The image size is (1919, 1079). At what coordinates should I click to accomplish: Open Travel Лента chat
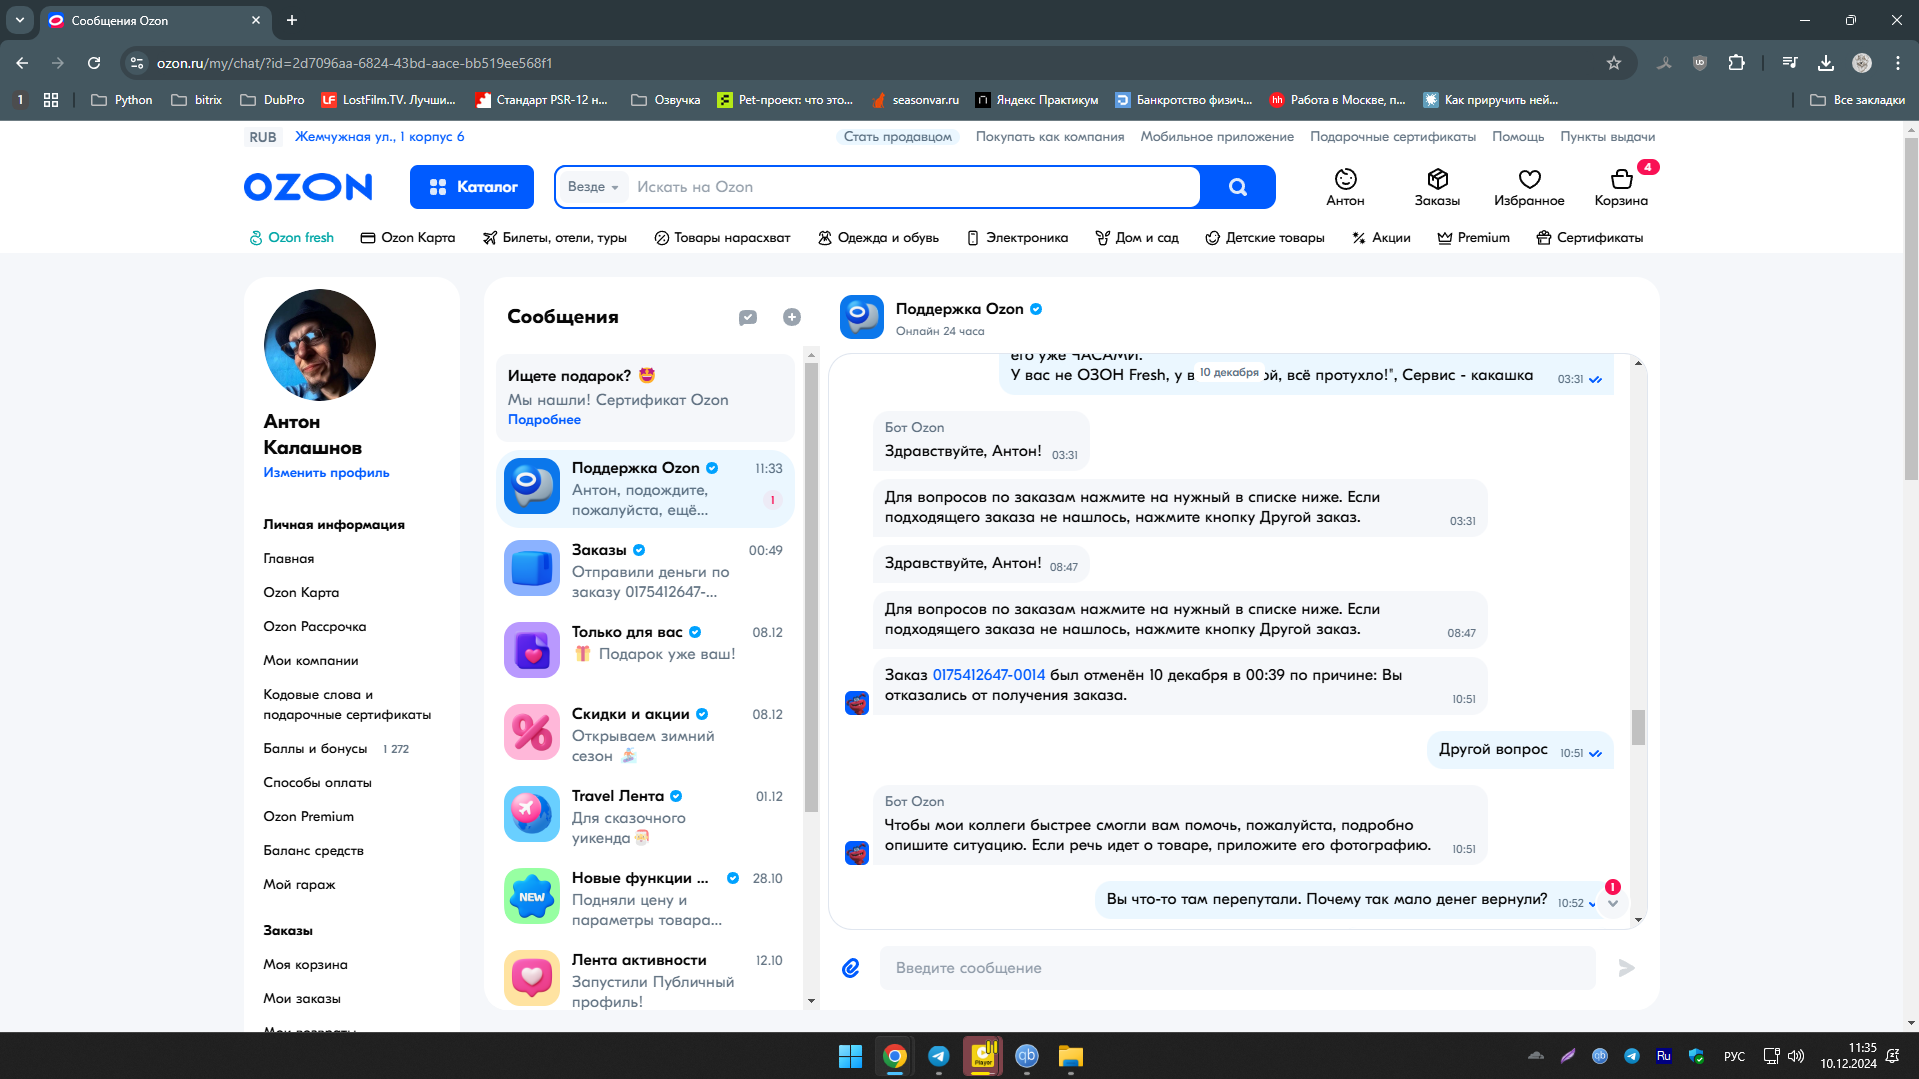pos(645,815)
